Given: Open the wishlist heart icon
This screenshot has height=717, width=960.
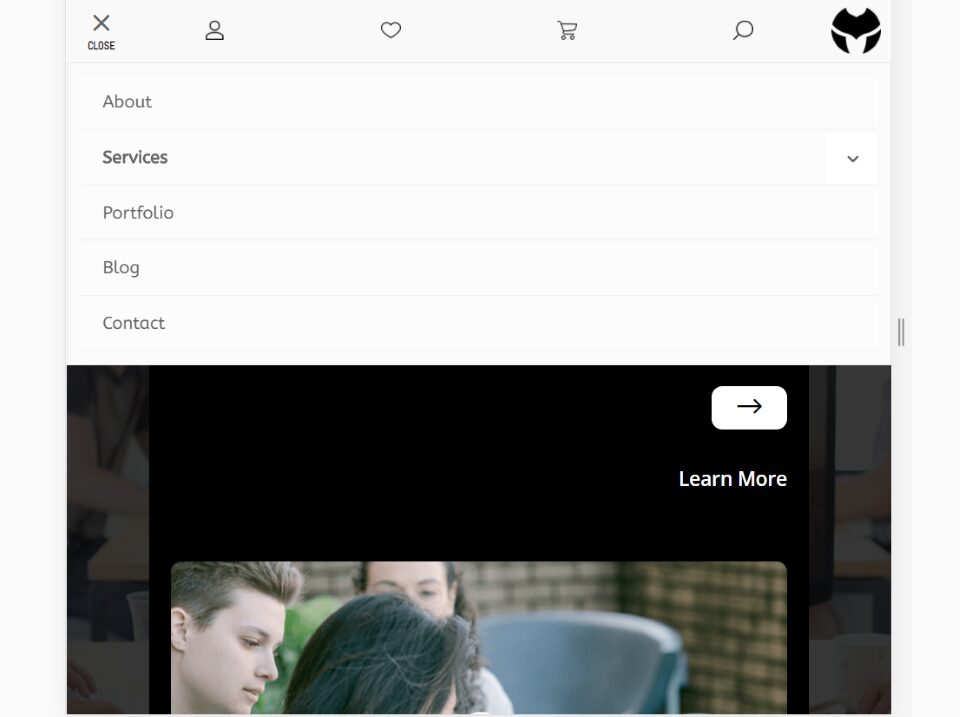Looking at the screenshot, I should (x=391, y=30).
